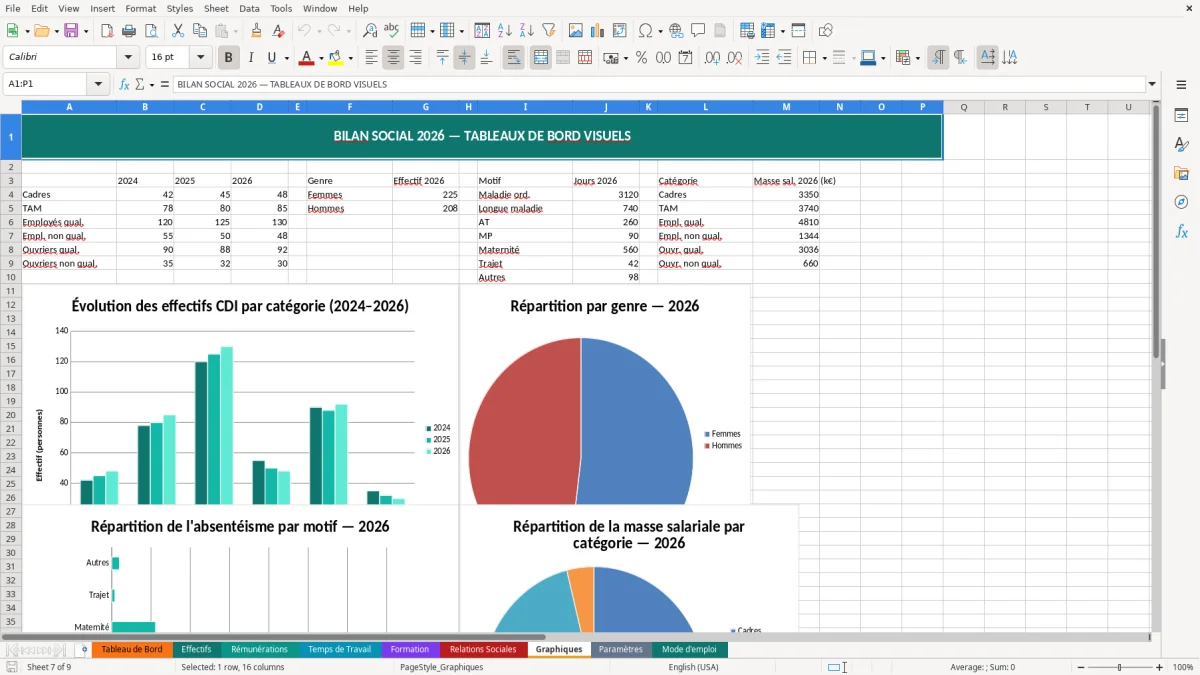This screenshot has width=1200, height=675.
Task: Expand Background Color dropdown arrow
Action: (350, 58)
